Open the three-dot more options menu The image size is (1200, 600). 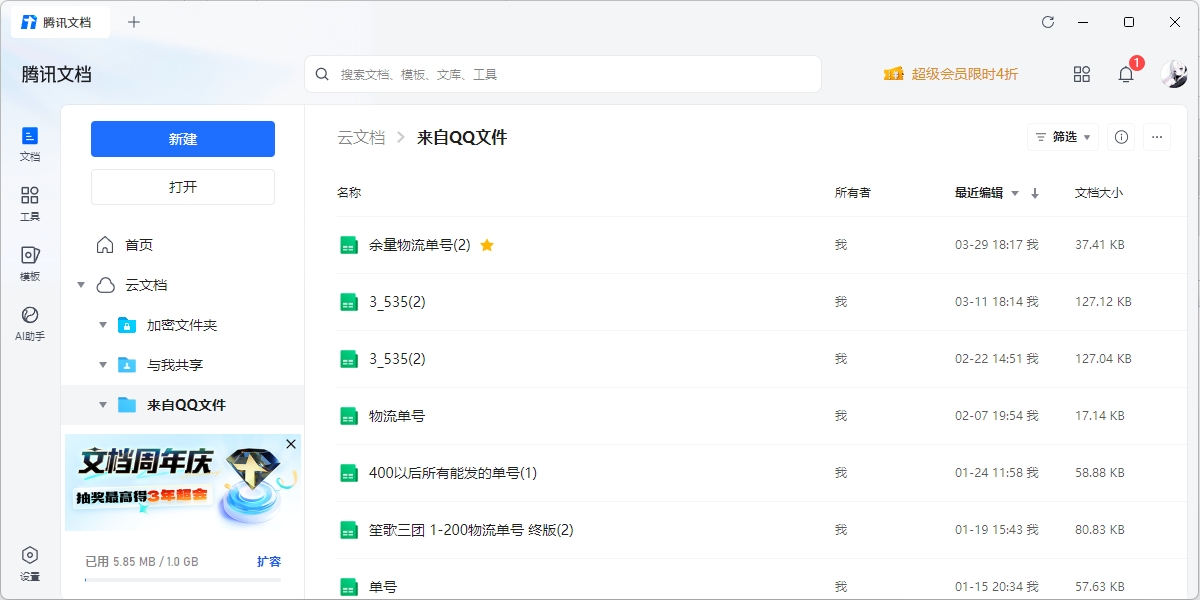[x=1157, y=137]
